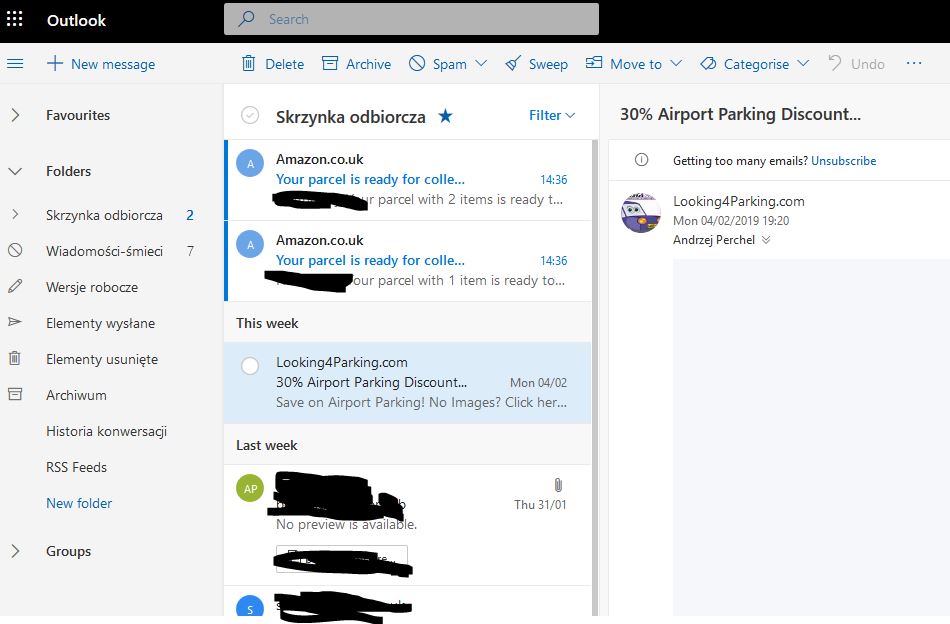Image resolution: width=950 pixels, height=624 pixels.
Task: Click the attachment paperclip on Thu 31/01 email
Action: coord(558,485)
